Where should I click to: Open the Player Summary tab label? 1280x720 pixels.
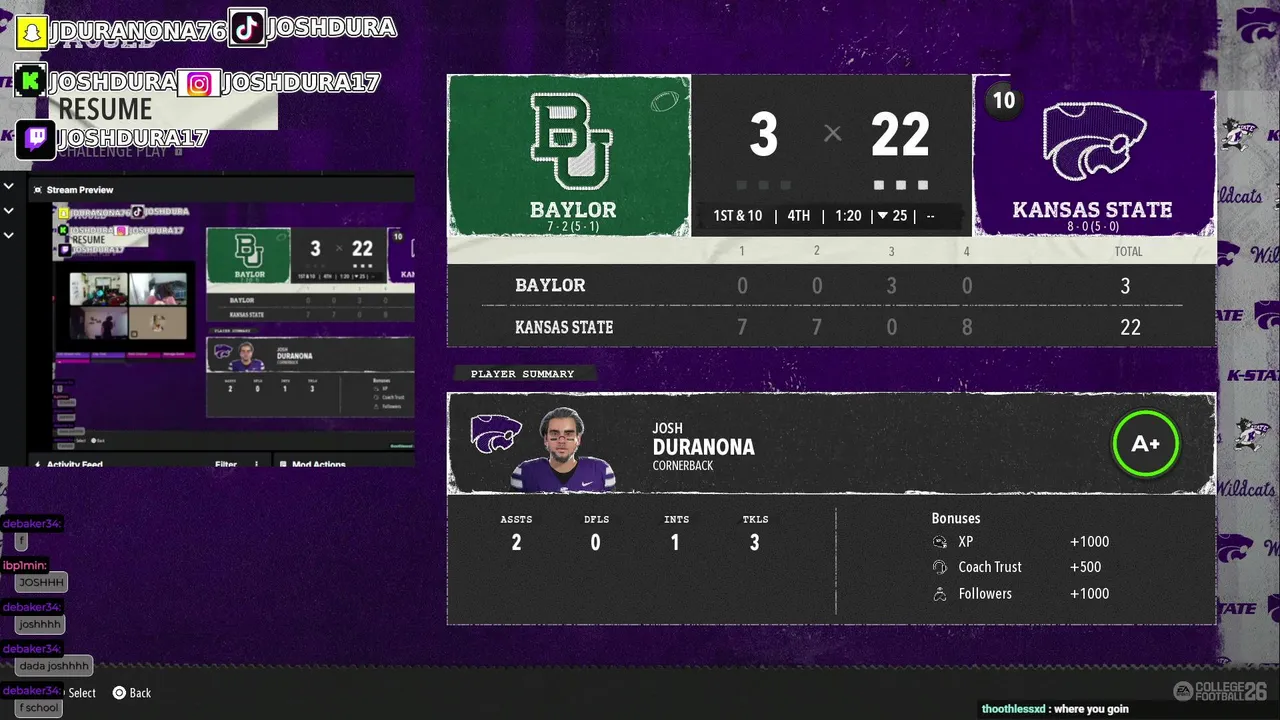(x=522, y=374)
